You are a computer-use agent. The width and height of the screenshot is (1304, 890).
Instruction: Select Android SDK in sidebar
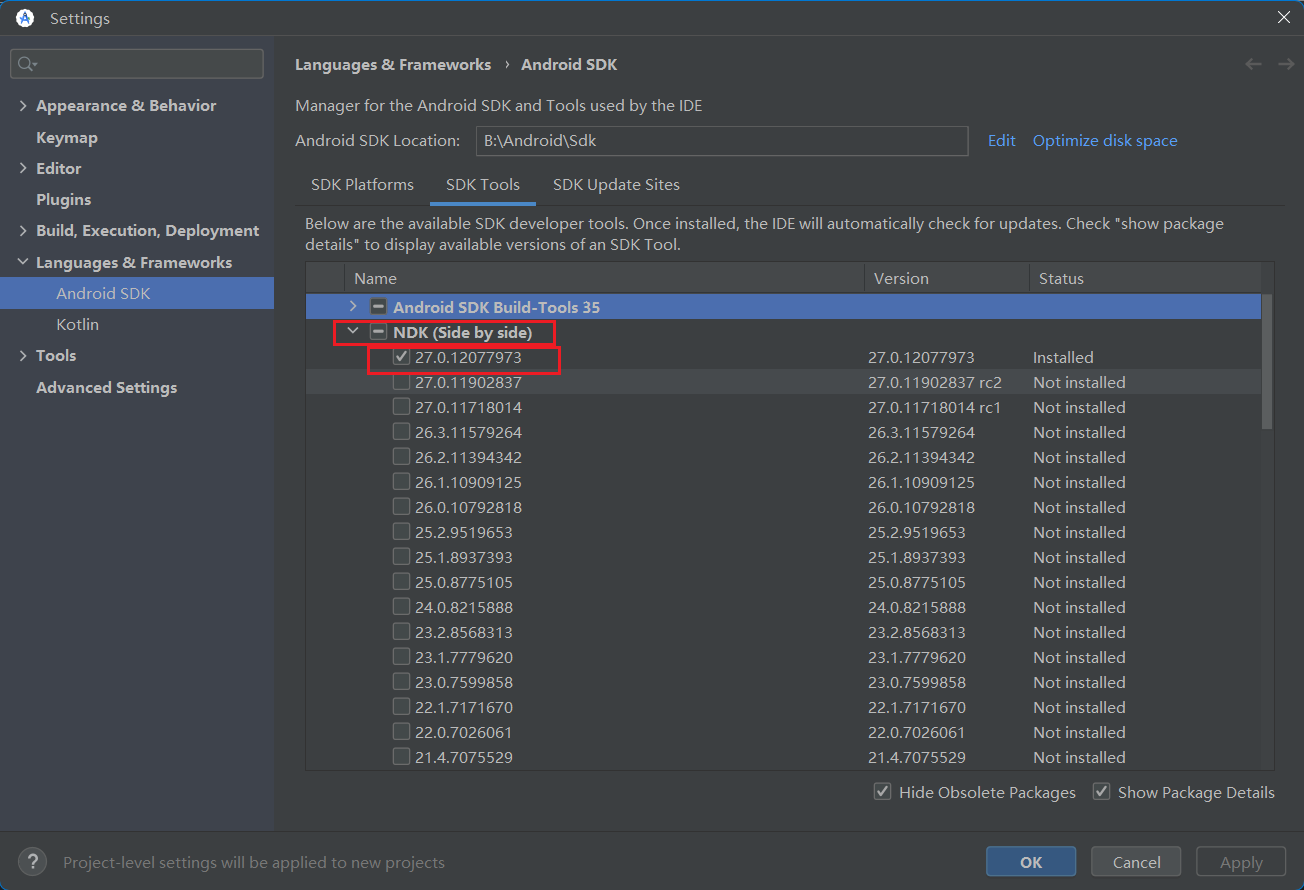click(137, 293)
